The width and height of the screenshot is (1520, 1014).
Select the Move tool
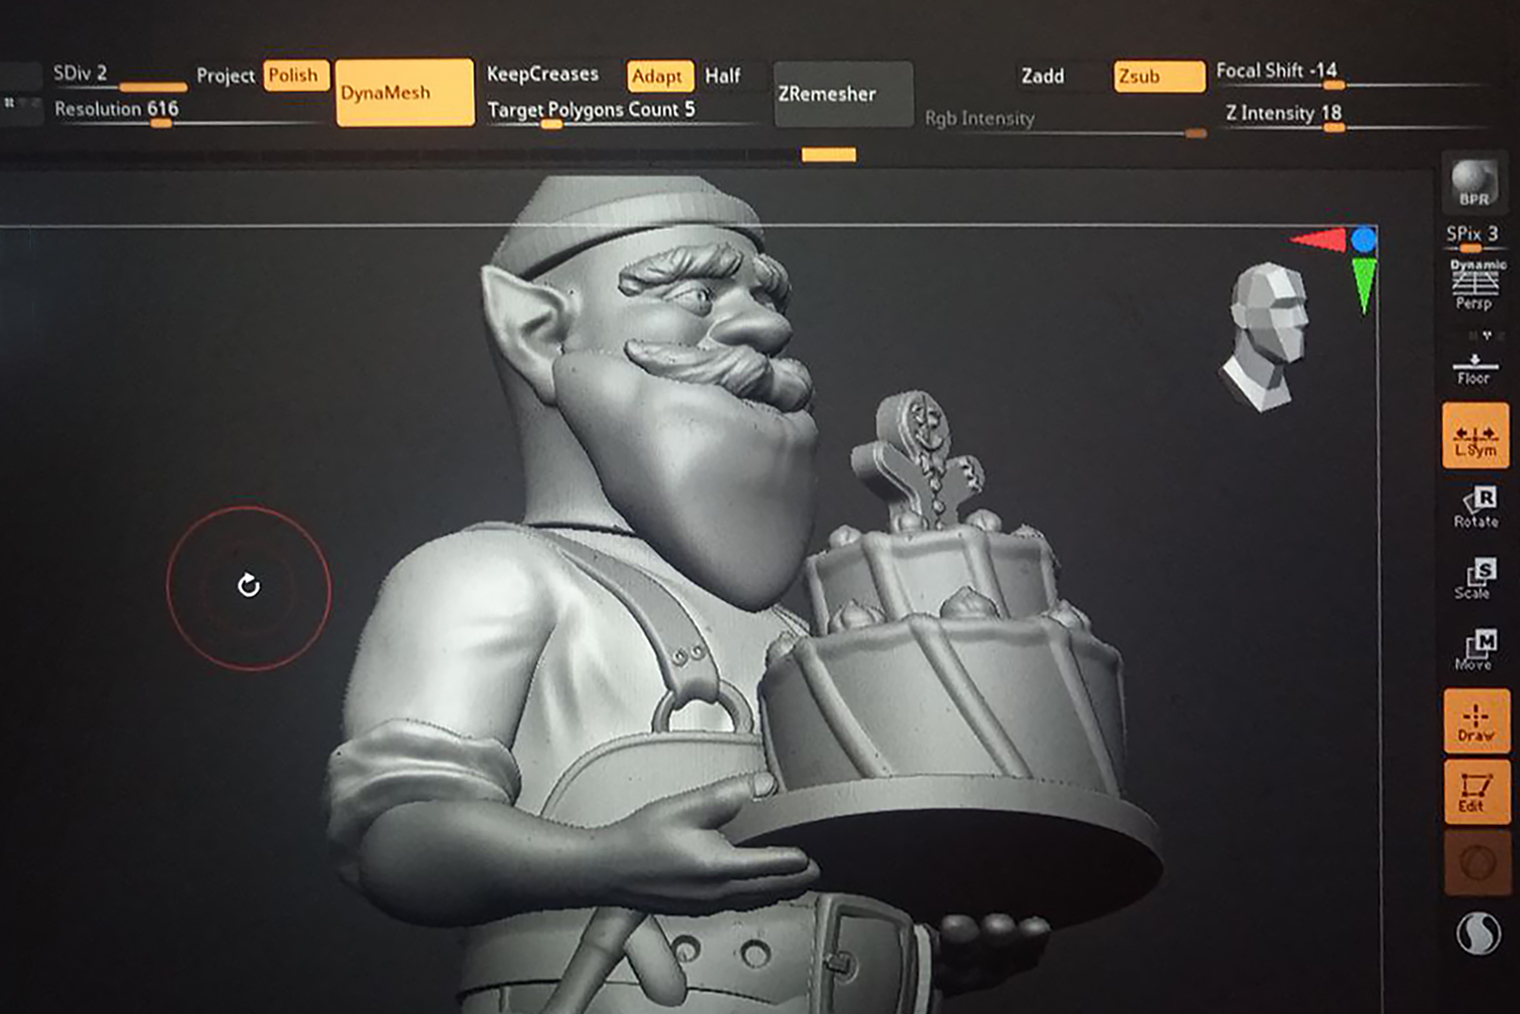point(1476,650)
